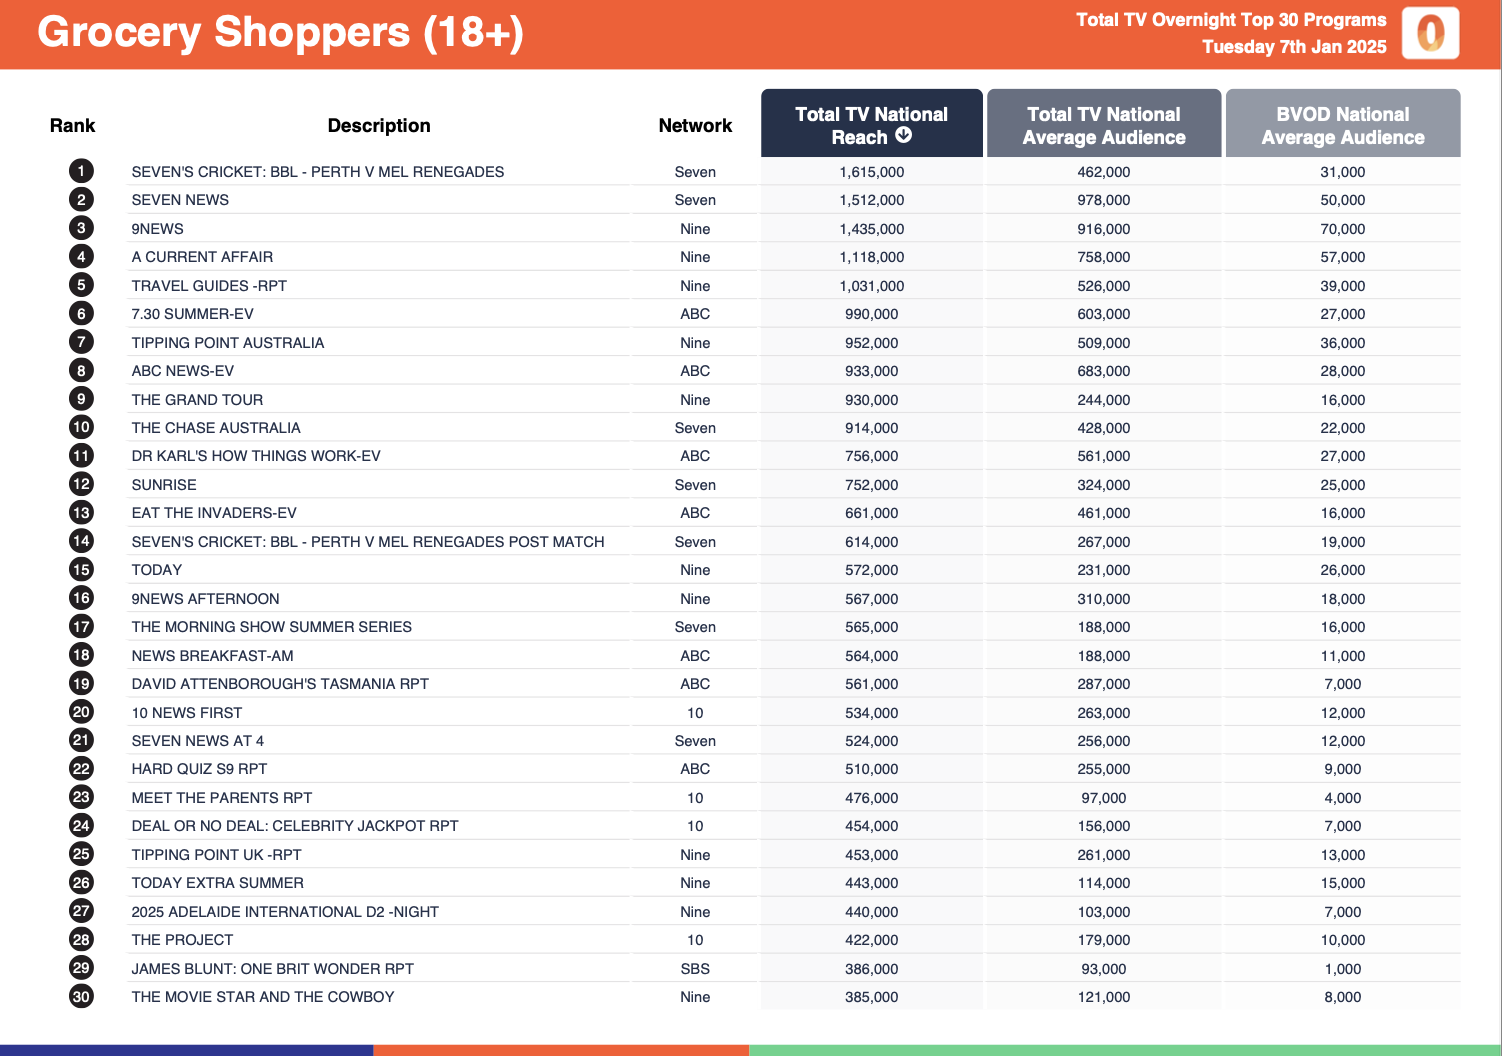Image resolution: width=1502 pixels, height=1056 pixels.
Task: Click the 70,000 BVOD value for 9NEWS
Action: coord(1343,229)
